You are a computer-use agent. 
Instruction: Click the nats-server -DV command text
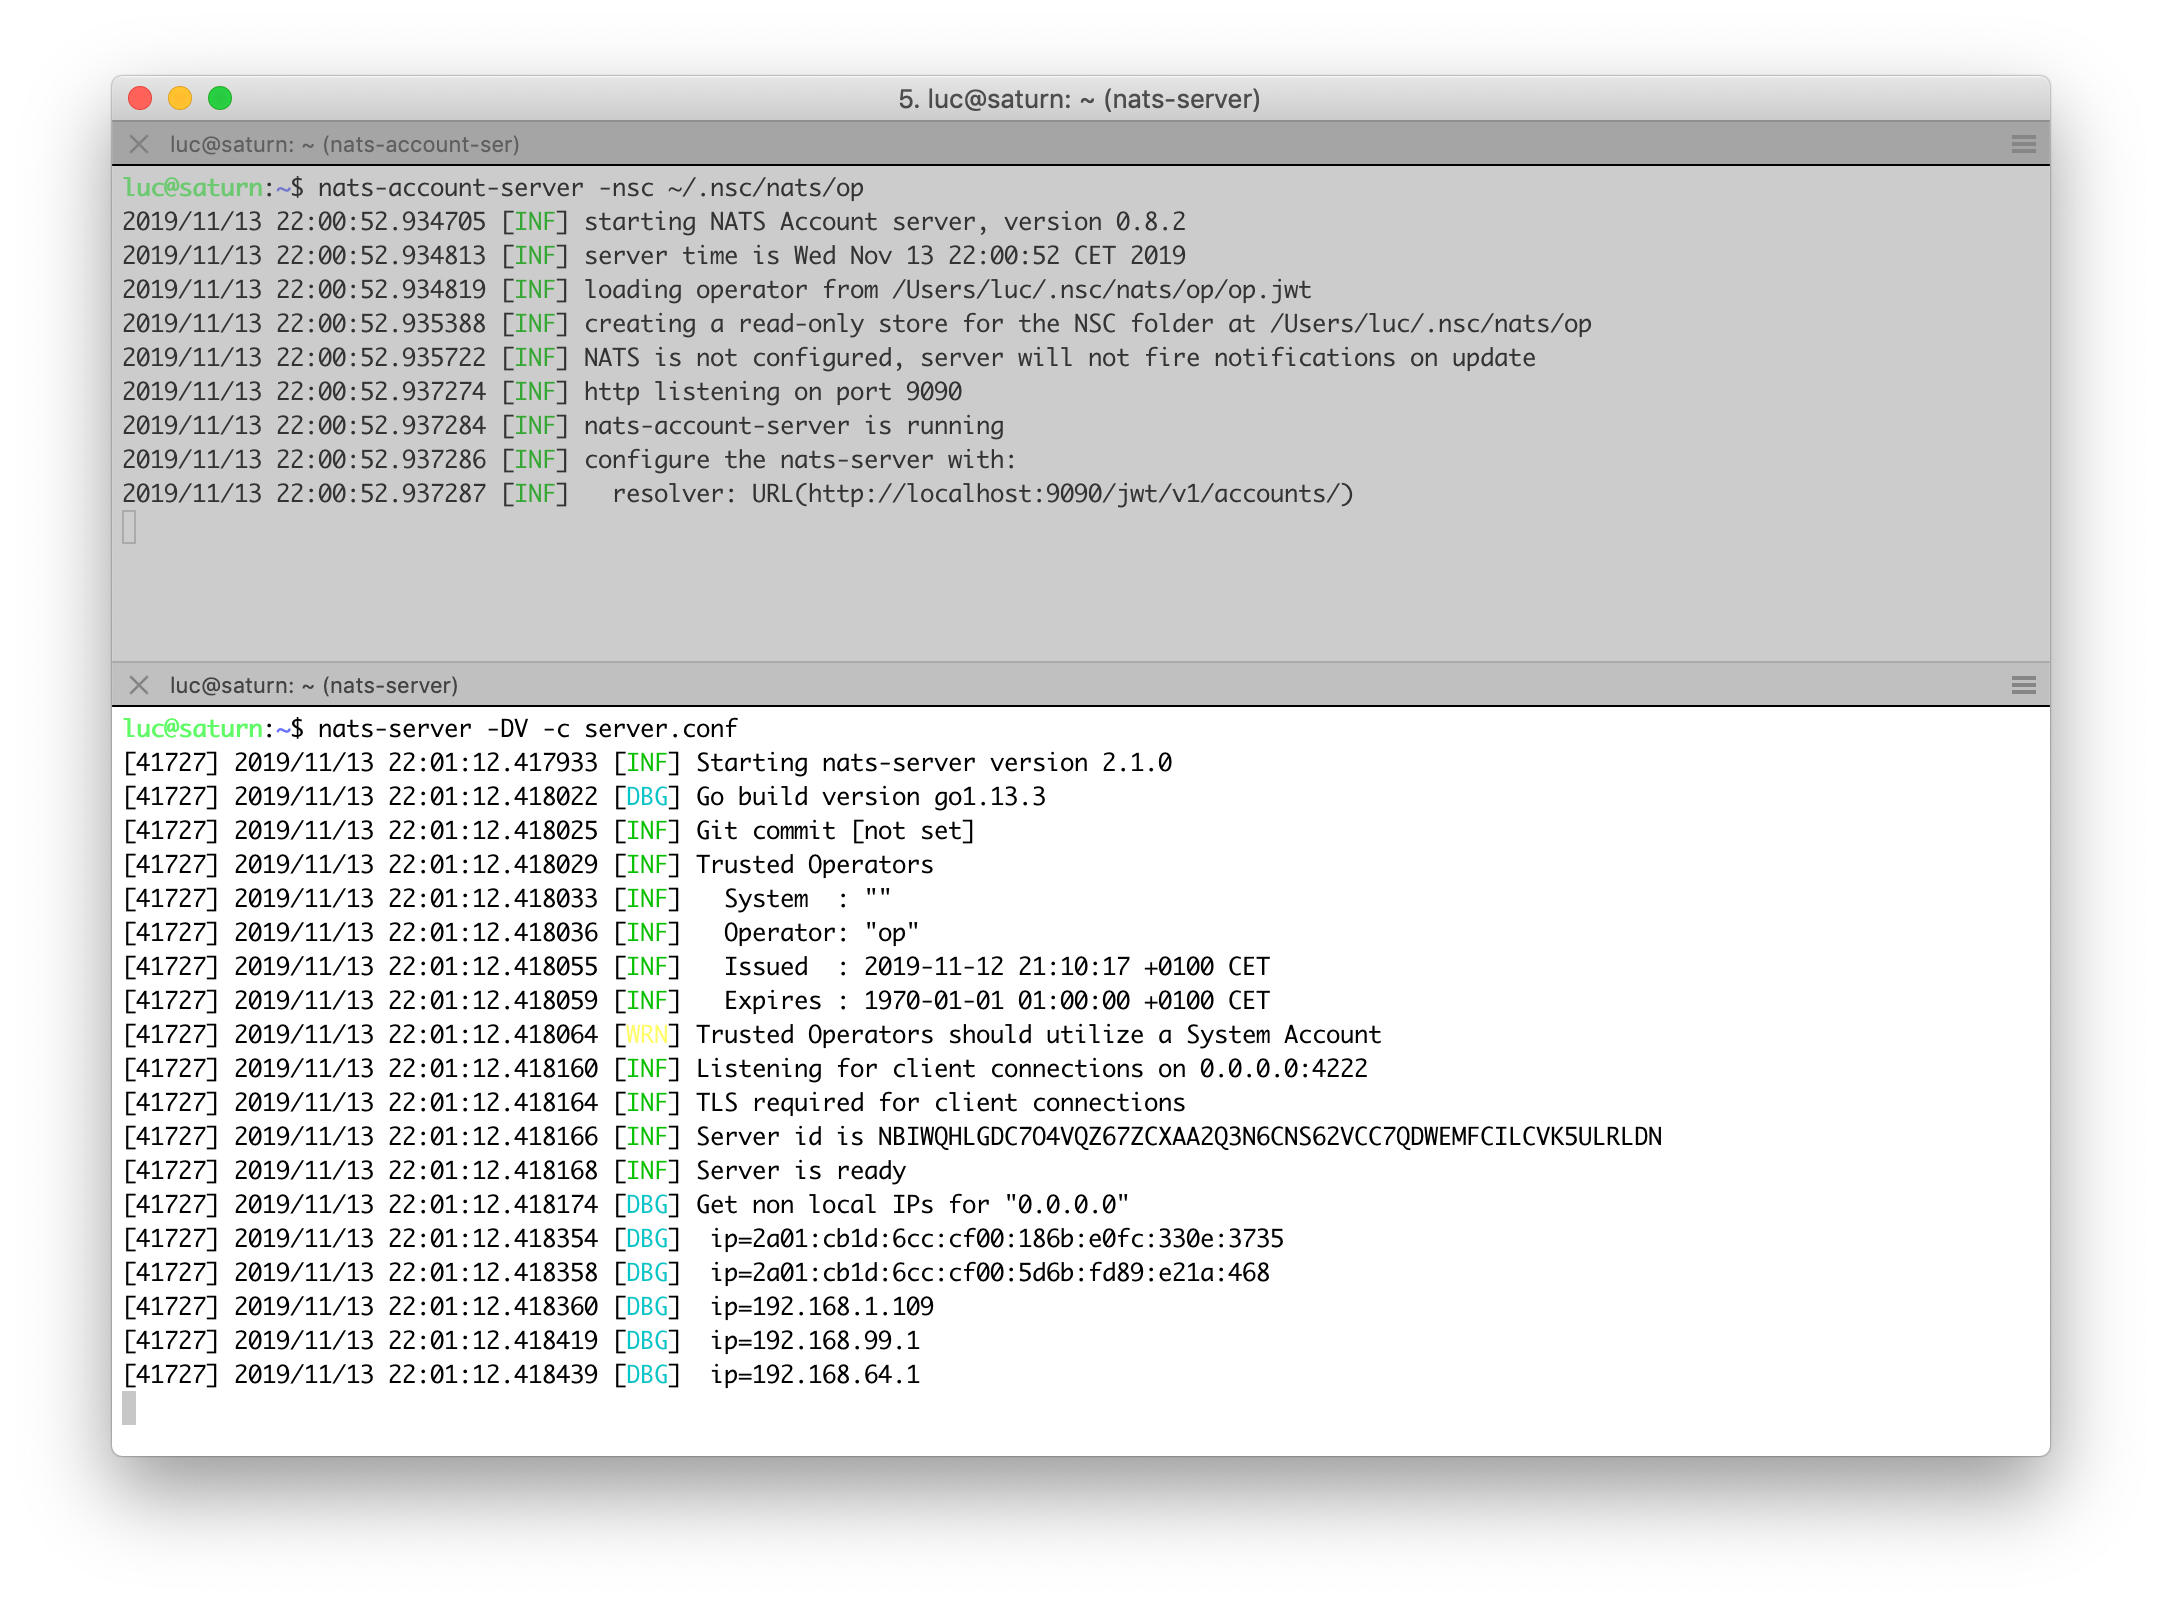pyautogui.click(x=528, y=728)
